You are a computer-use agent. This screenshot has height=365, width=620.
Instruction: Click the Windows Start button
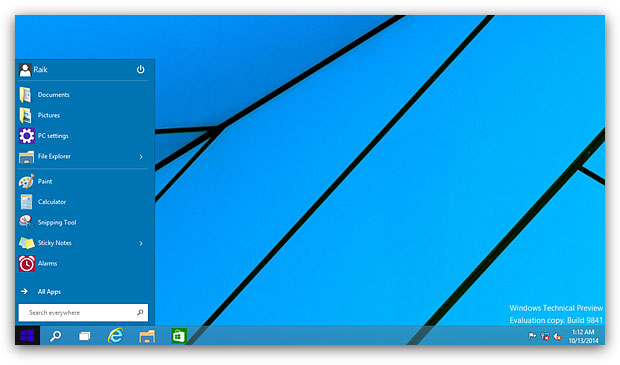pos(27,336)
